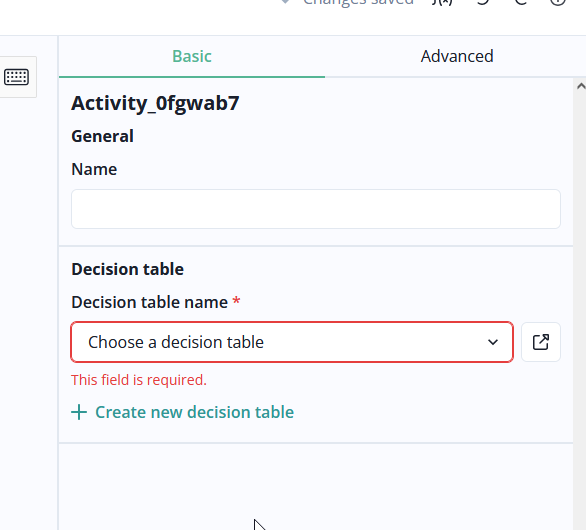Click the Changes saved status text

pos(358,2)
